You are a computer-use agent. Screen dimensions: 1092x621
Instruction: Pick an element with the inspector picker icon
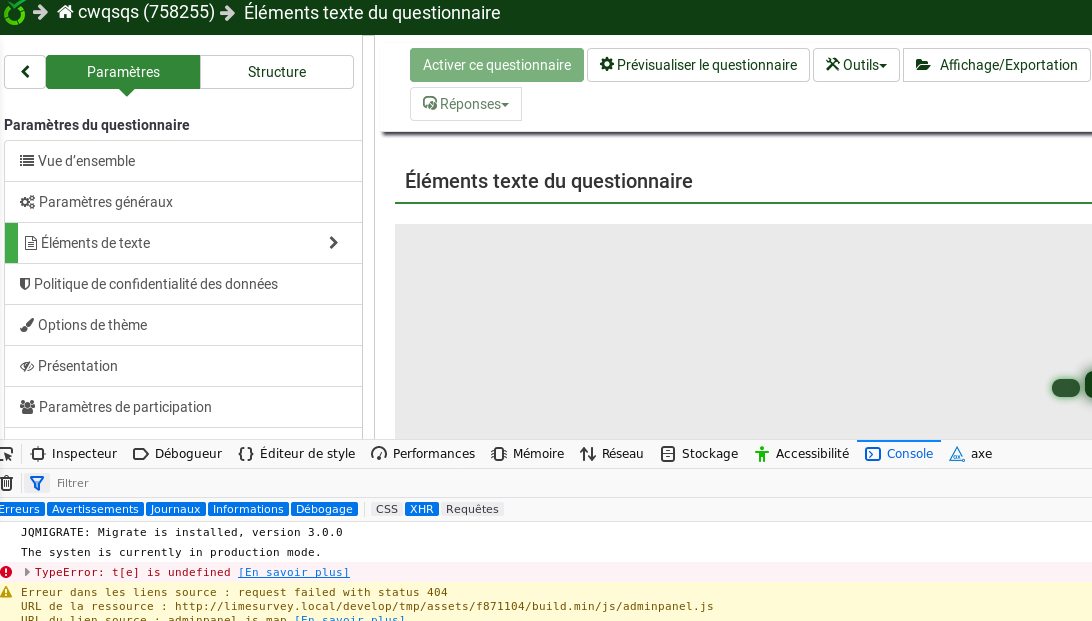6,454
